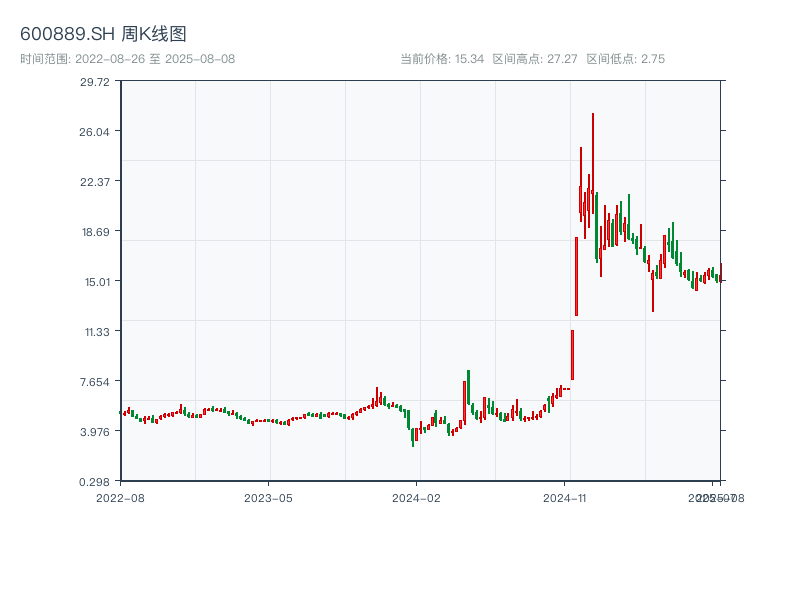The image size is (800, 600).
Task: Click the last red candlestick at chart's right edge
Action: [721, 271]
